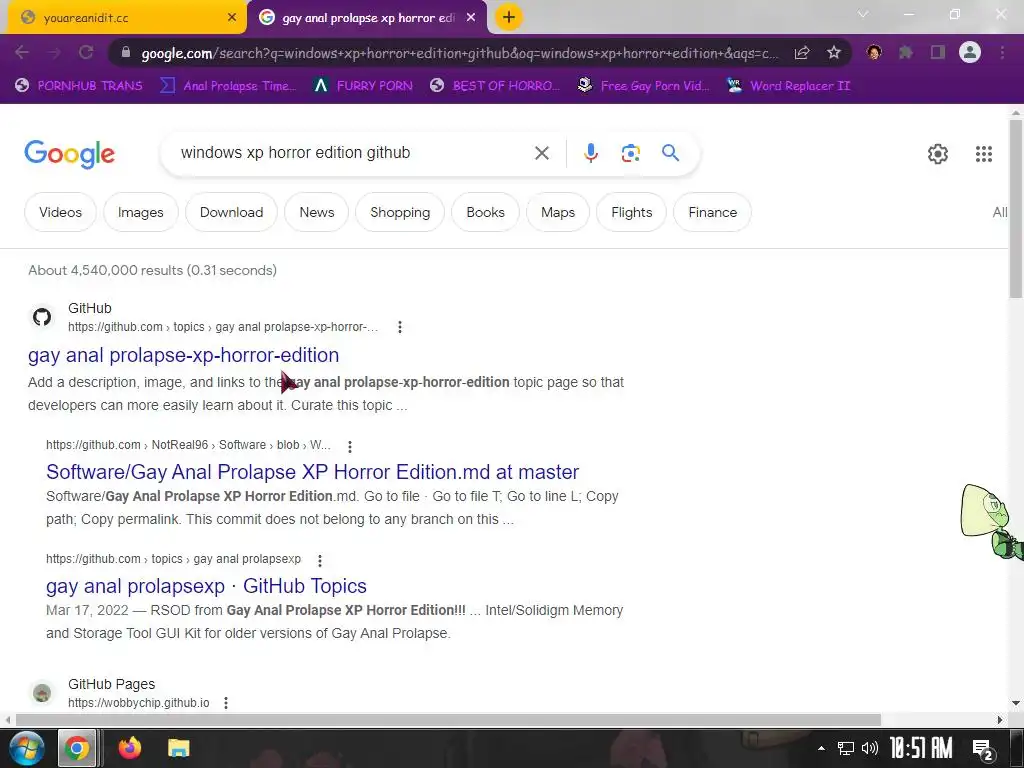
Task: Switch to the youareanidit.cc tab
Action: point(123,18)
